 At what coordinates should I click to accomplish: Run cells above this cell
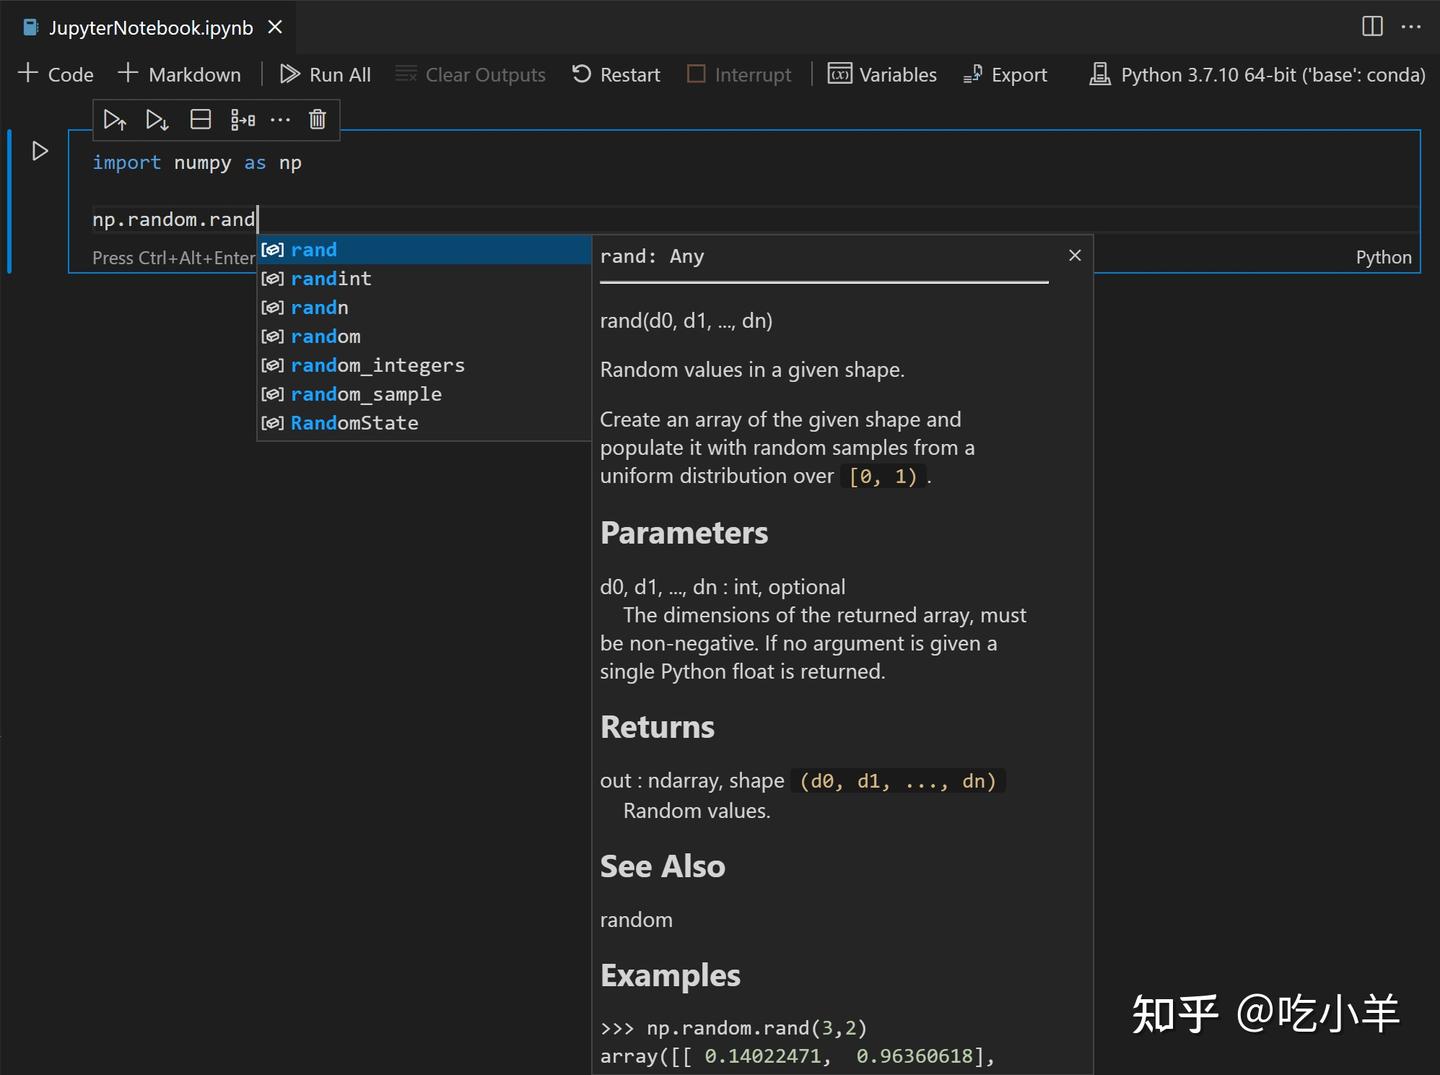coord(115,119)
